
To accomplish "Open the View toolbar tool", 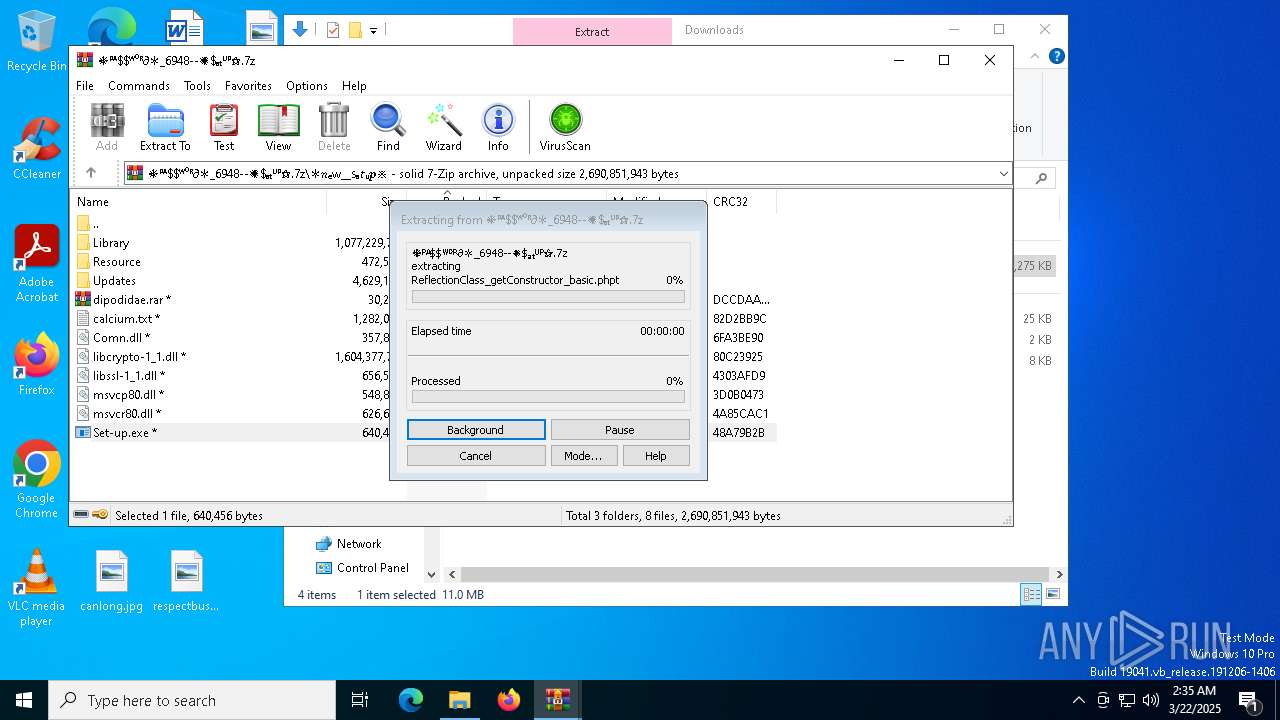I will (278, 127).
